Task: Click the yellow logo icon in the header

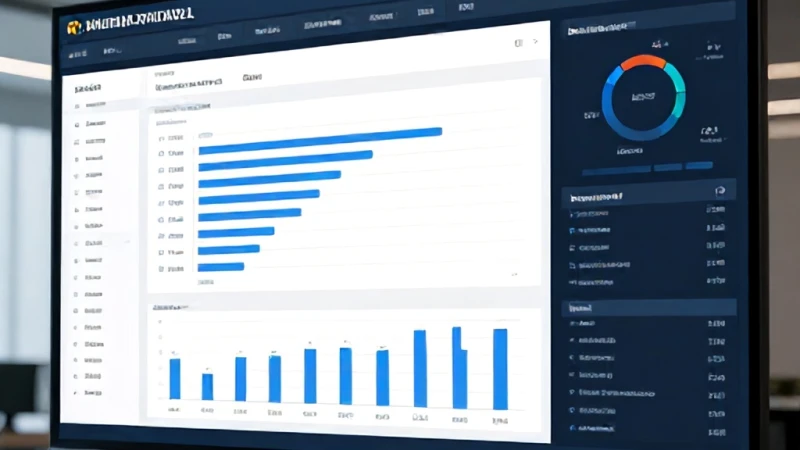Action: (x=74, y=28)
